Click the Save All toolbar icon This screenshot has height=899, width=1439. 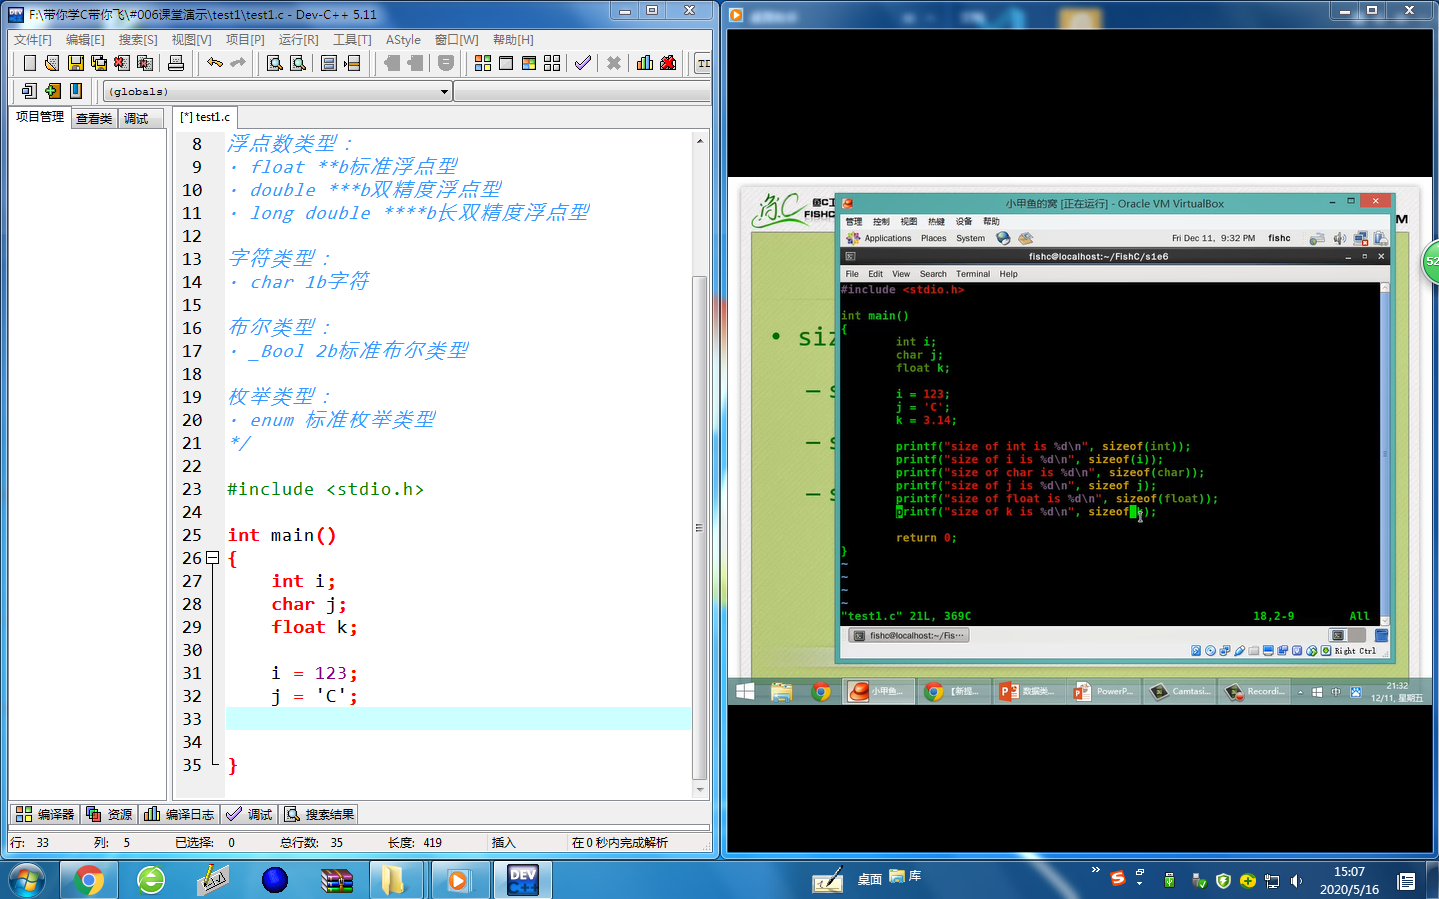click(x=99, y=63)
